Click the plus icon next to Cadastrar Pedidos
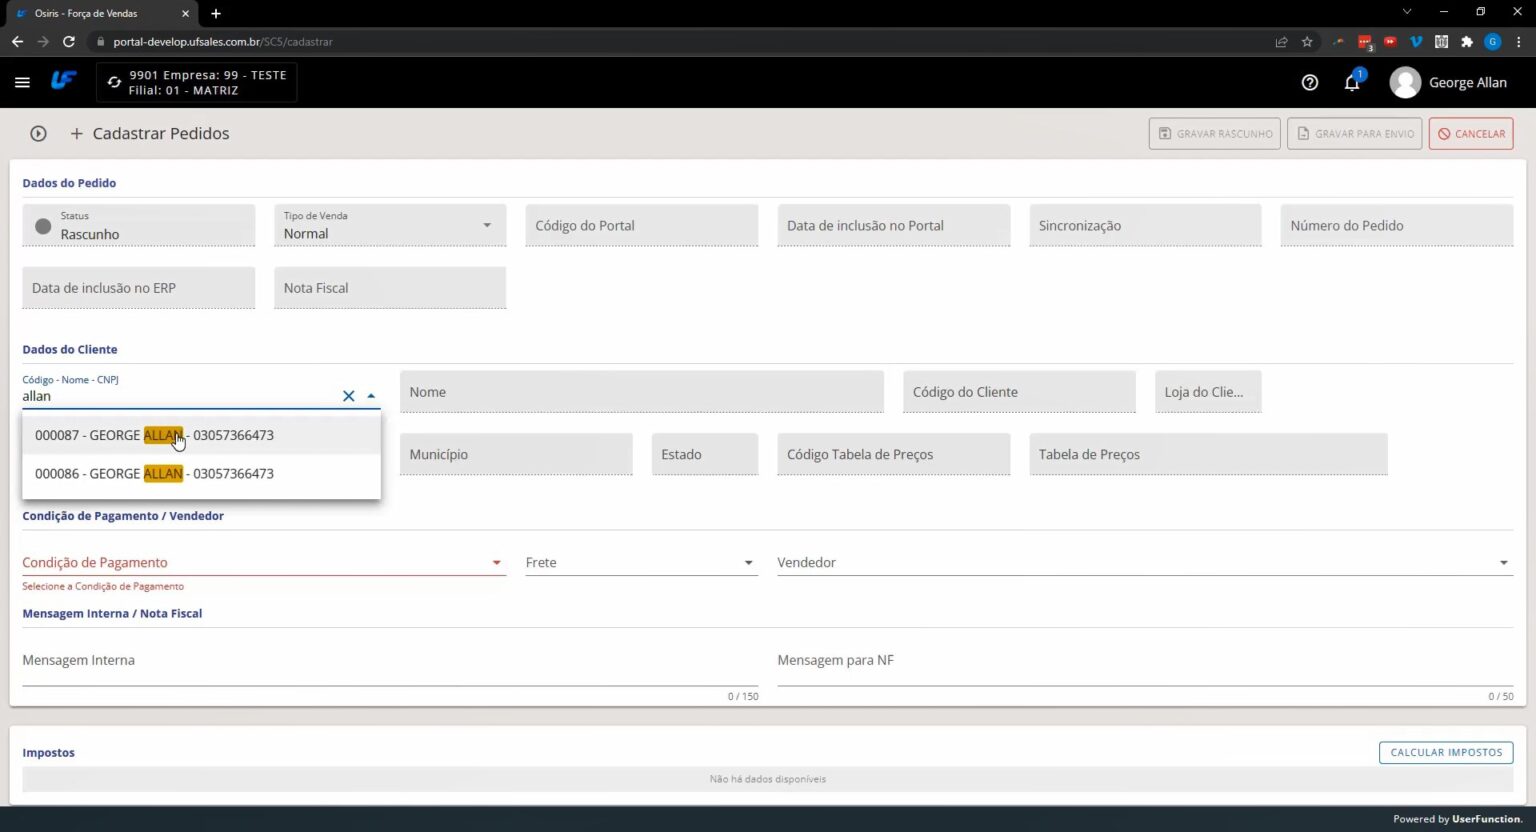 pyautogui.click(x=76, y=133)
